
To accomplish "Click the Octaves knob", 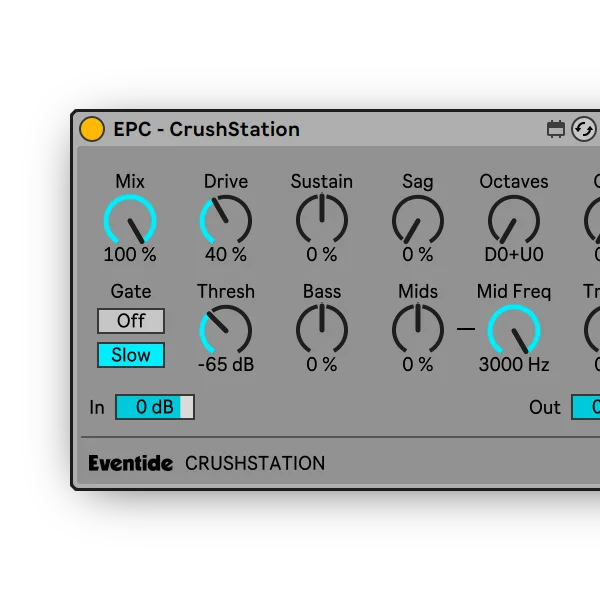I will [x=514, y=220].
